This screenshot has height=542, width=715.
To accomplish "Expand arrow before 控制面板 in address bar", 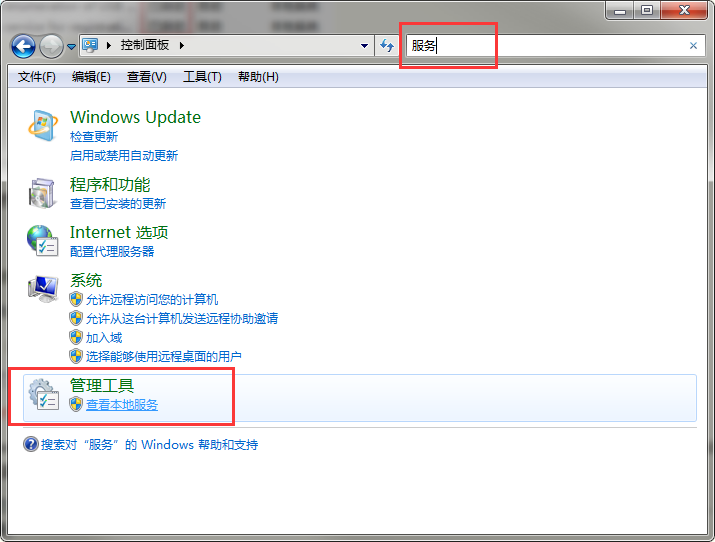I will 109,45.
